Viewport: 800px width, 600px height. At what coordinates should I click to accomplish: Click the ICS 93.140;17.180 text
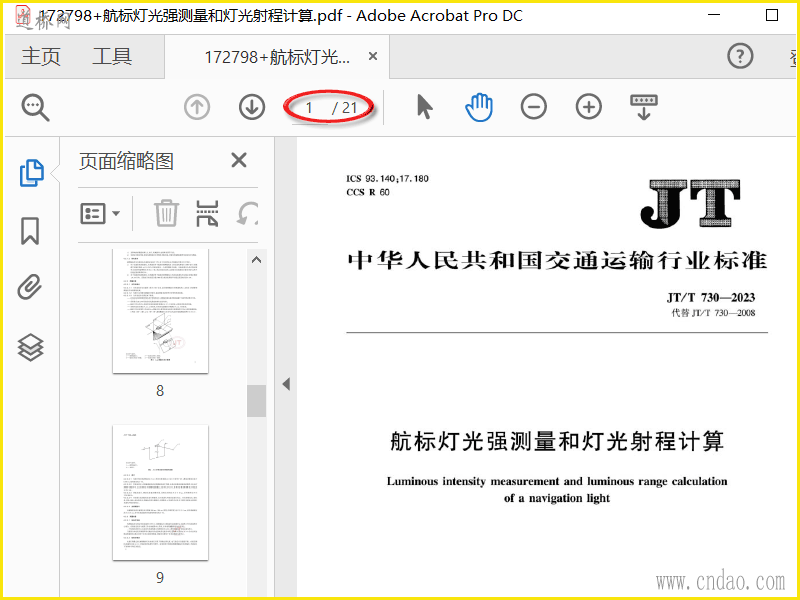(387, 179)
